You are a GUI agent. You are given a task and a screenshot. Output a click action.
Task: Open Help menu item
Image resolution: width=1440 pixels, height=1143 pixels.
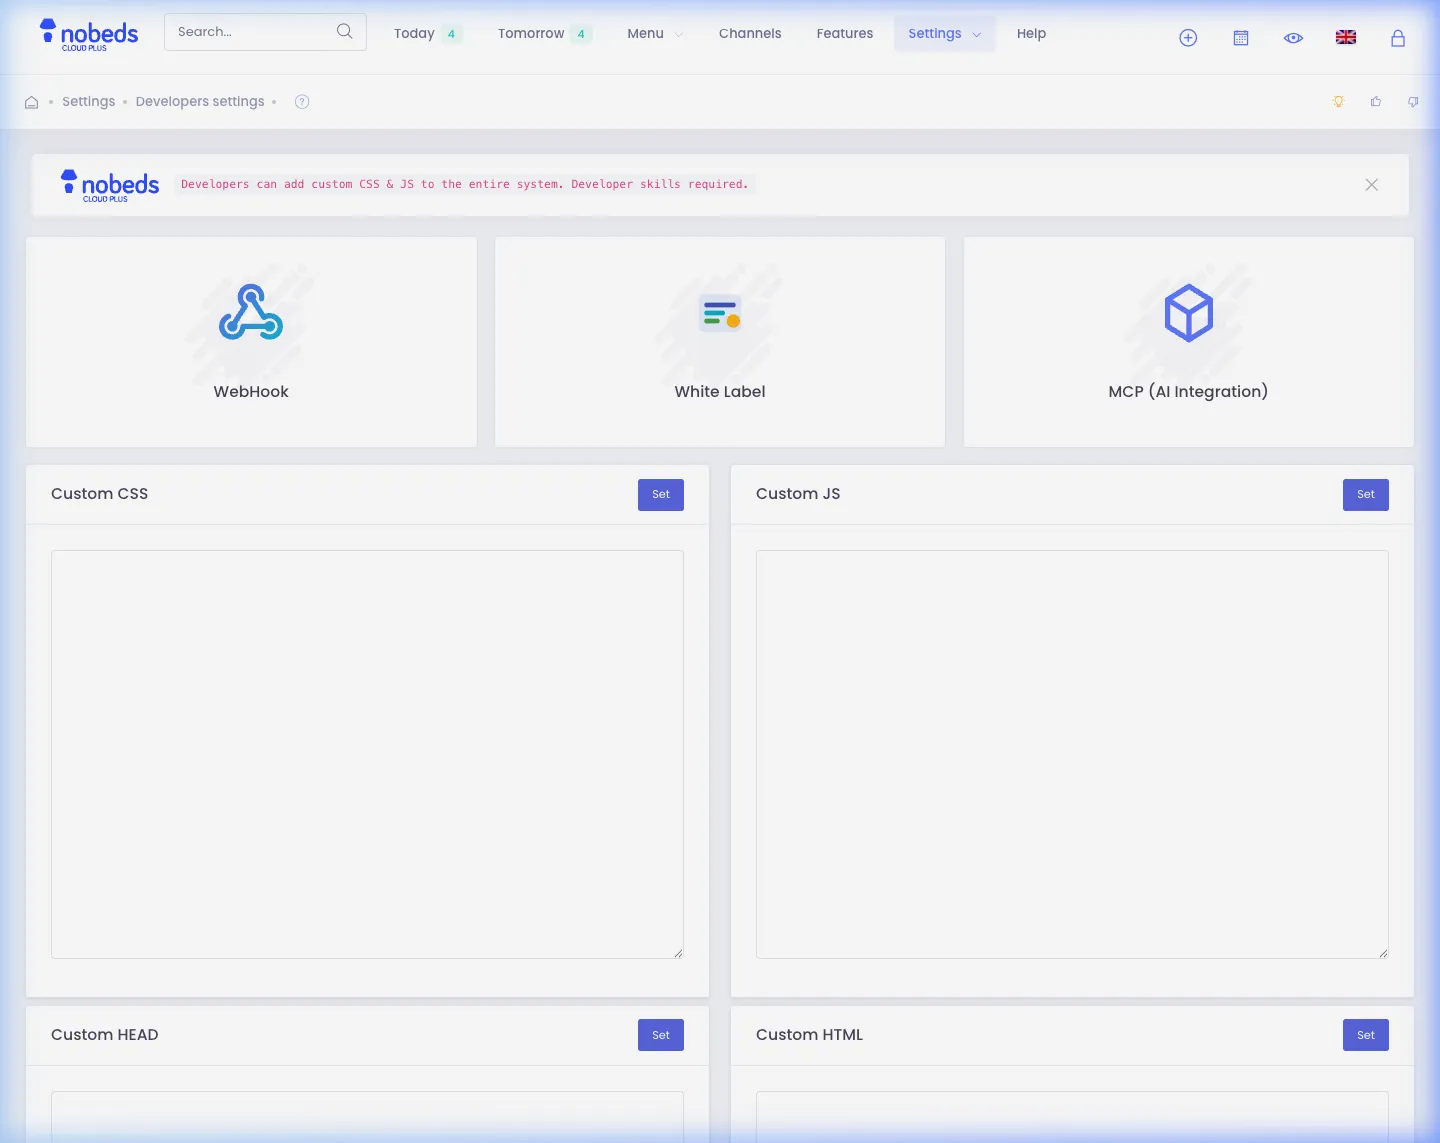tap(1031, 33)
